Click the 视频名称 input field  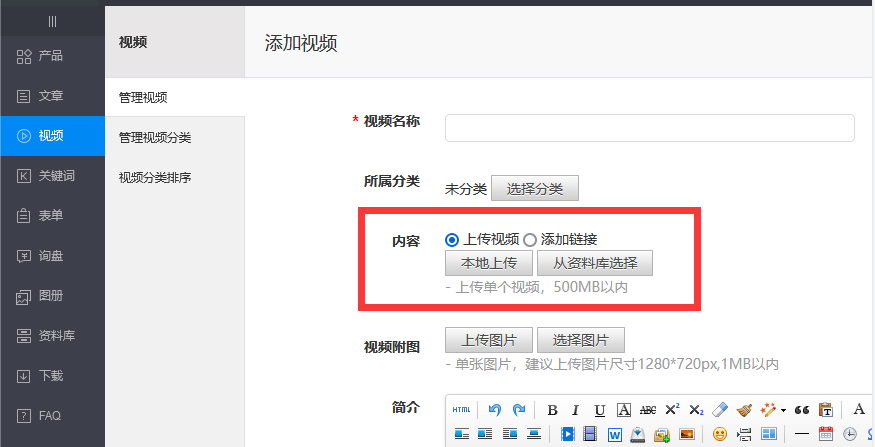point(649,128)
